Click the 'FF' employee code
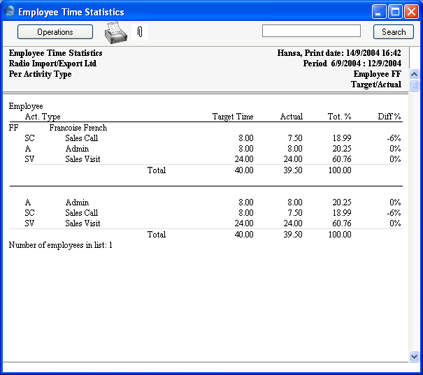This screenshot has height=375, width=423. [14, 128]
